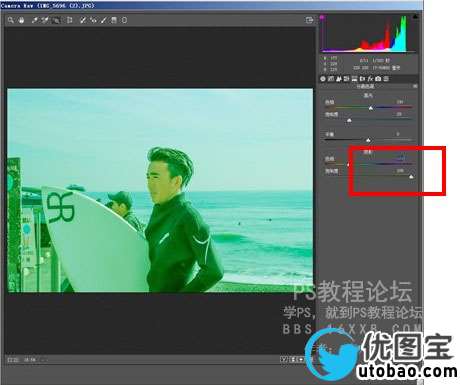This screenshot has height=385, width=460.
Task: Toggle full screen mode icon
Action: click(x=309, y=20)
